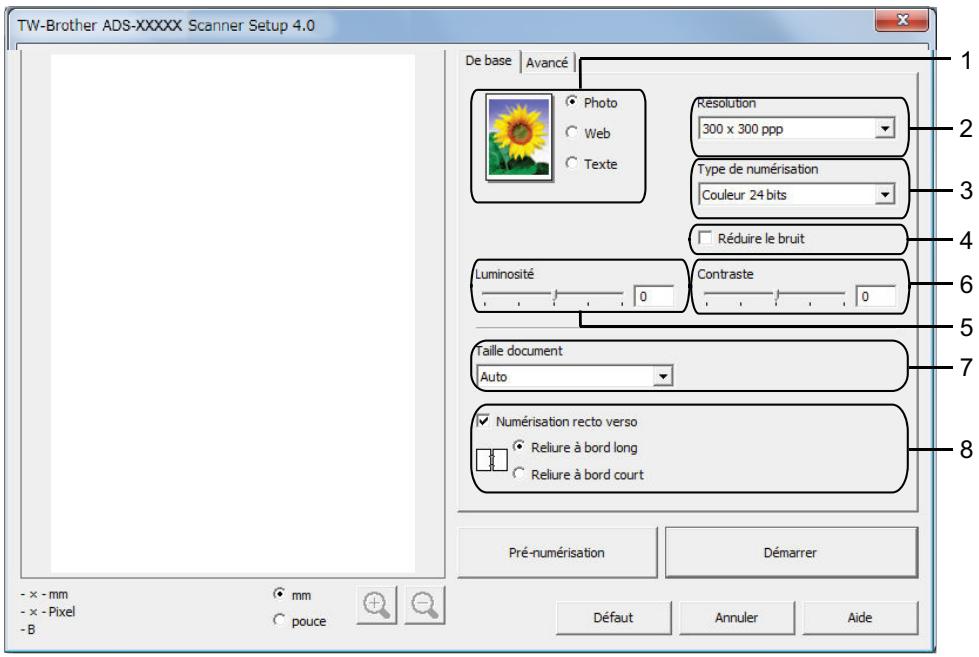Click the zoom in magnifier icon

coord(376,605)
